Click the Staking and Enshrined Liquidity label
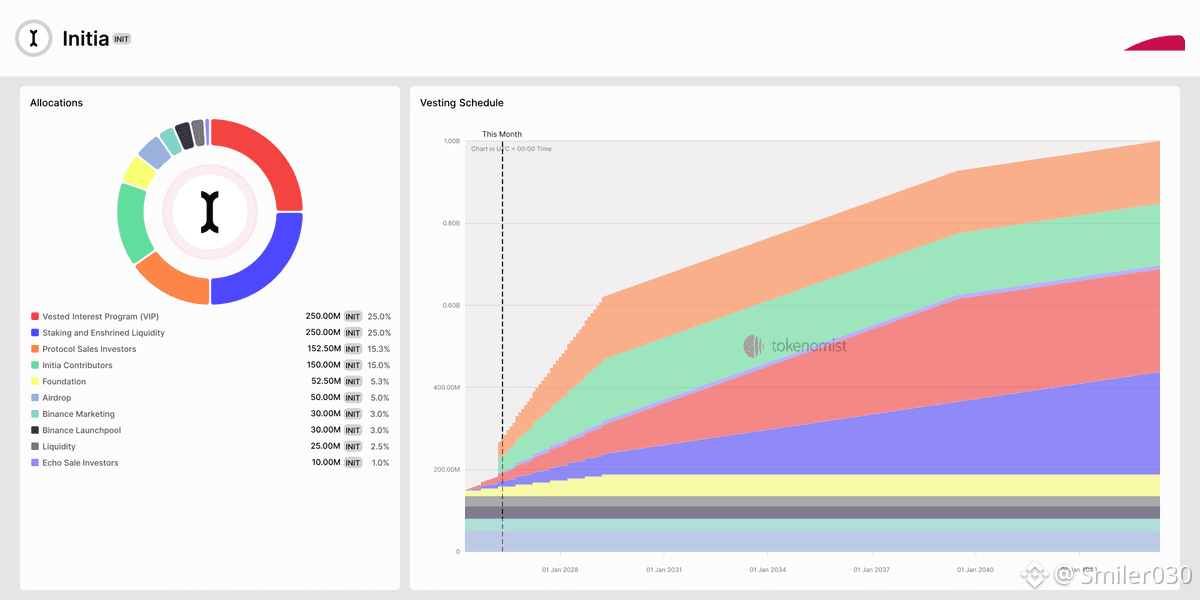The image size is (1200, 600). (x=104, y=332)
